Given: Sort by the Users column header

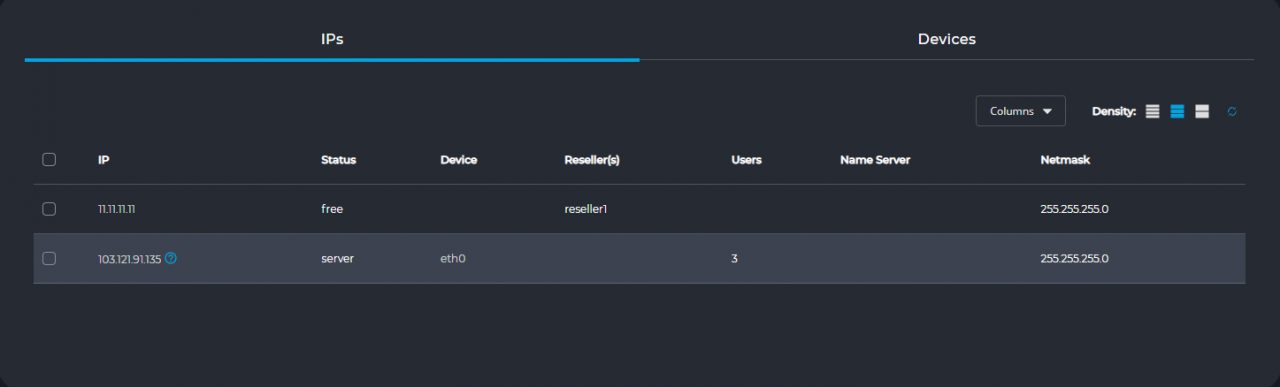Looking at the screenshot, I should click(746, 160).
